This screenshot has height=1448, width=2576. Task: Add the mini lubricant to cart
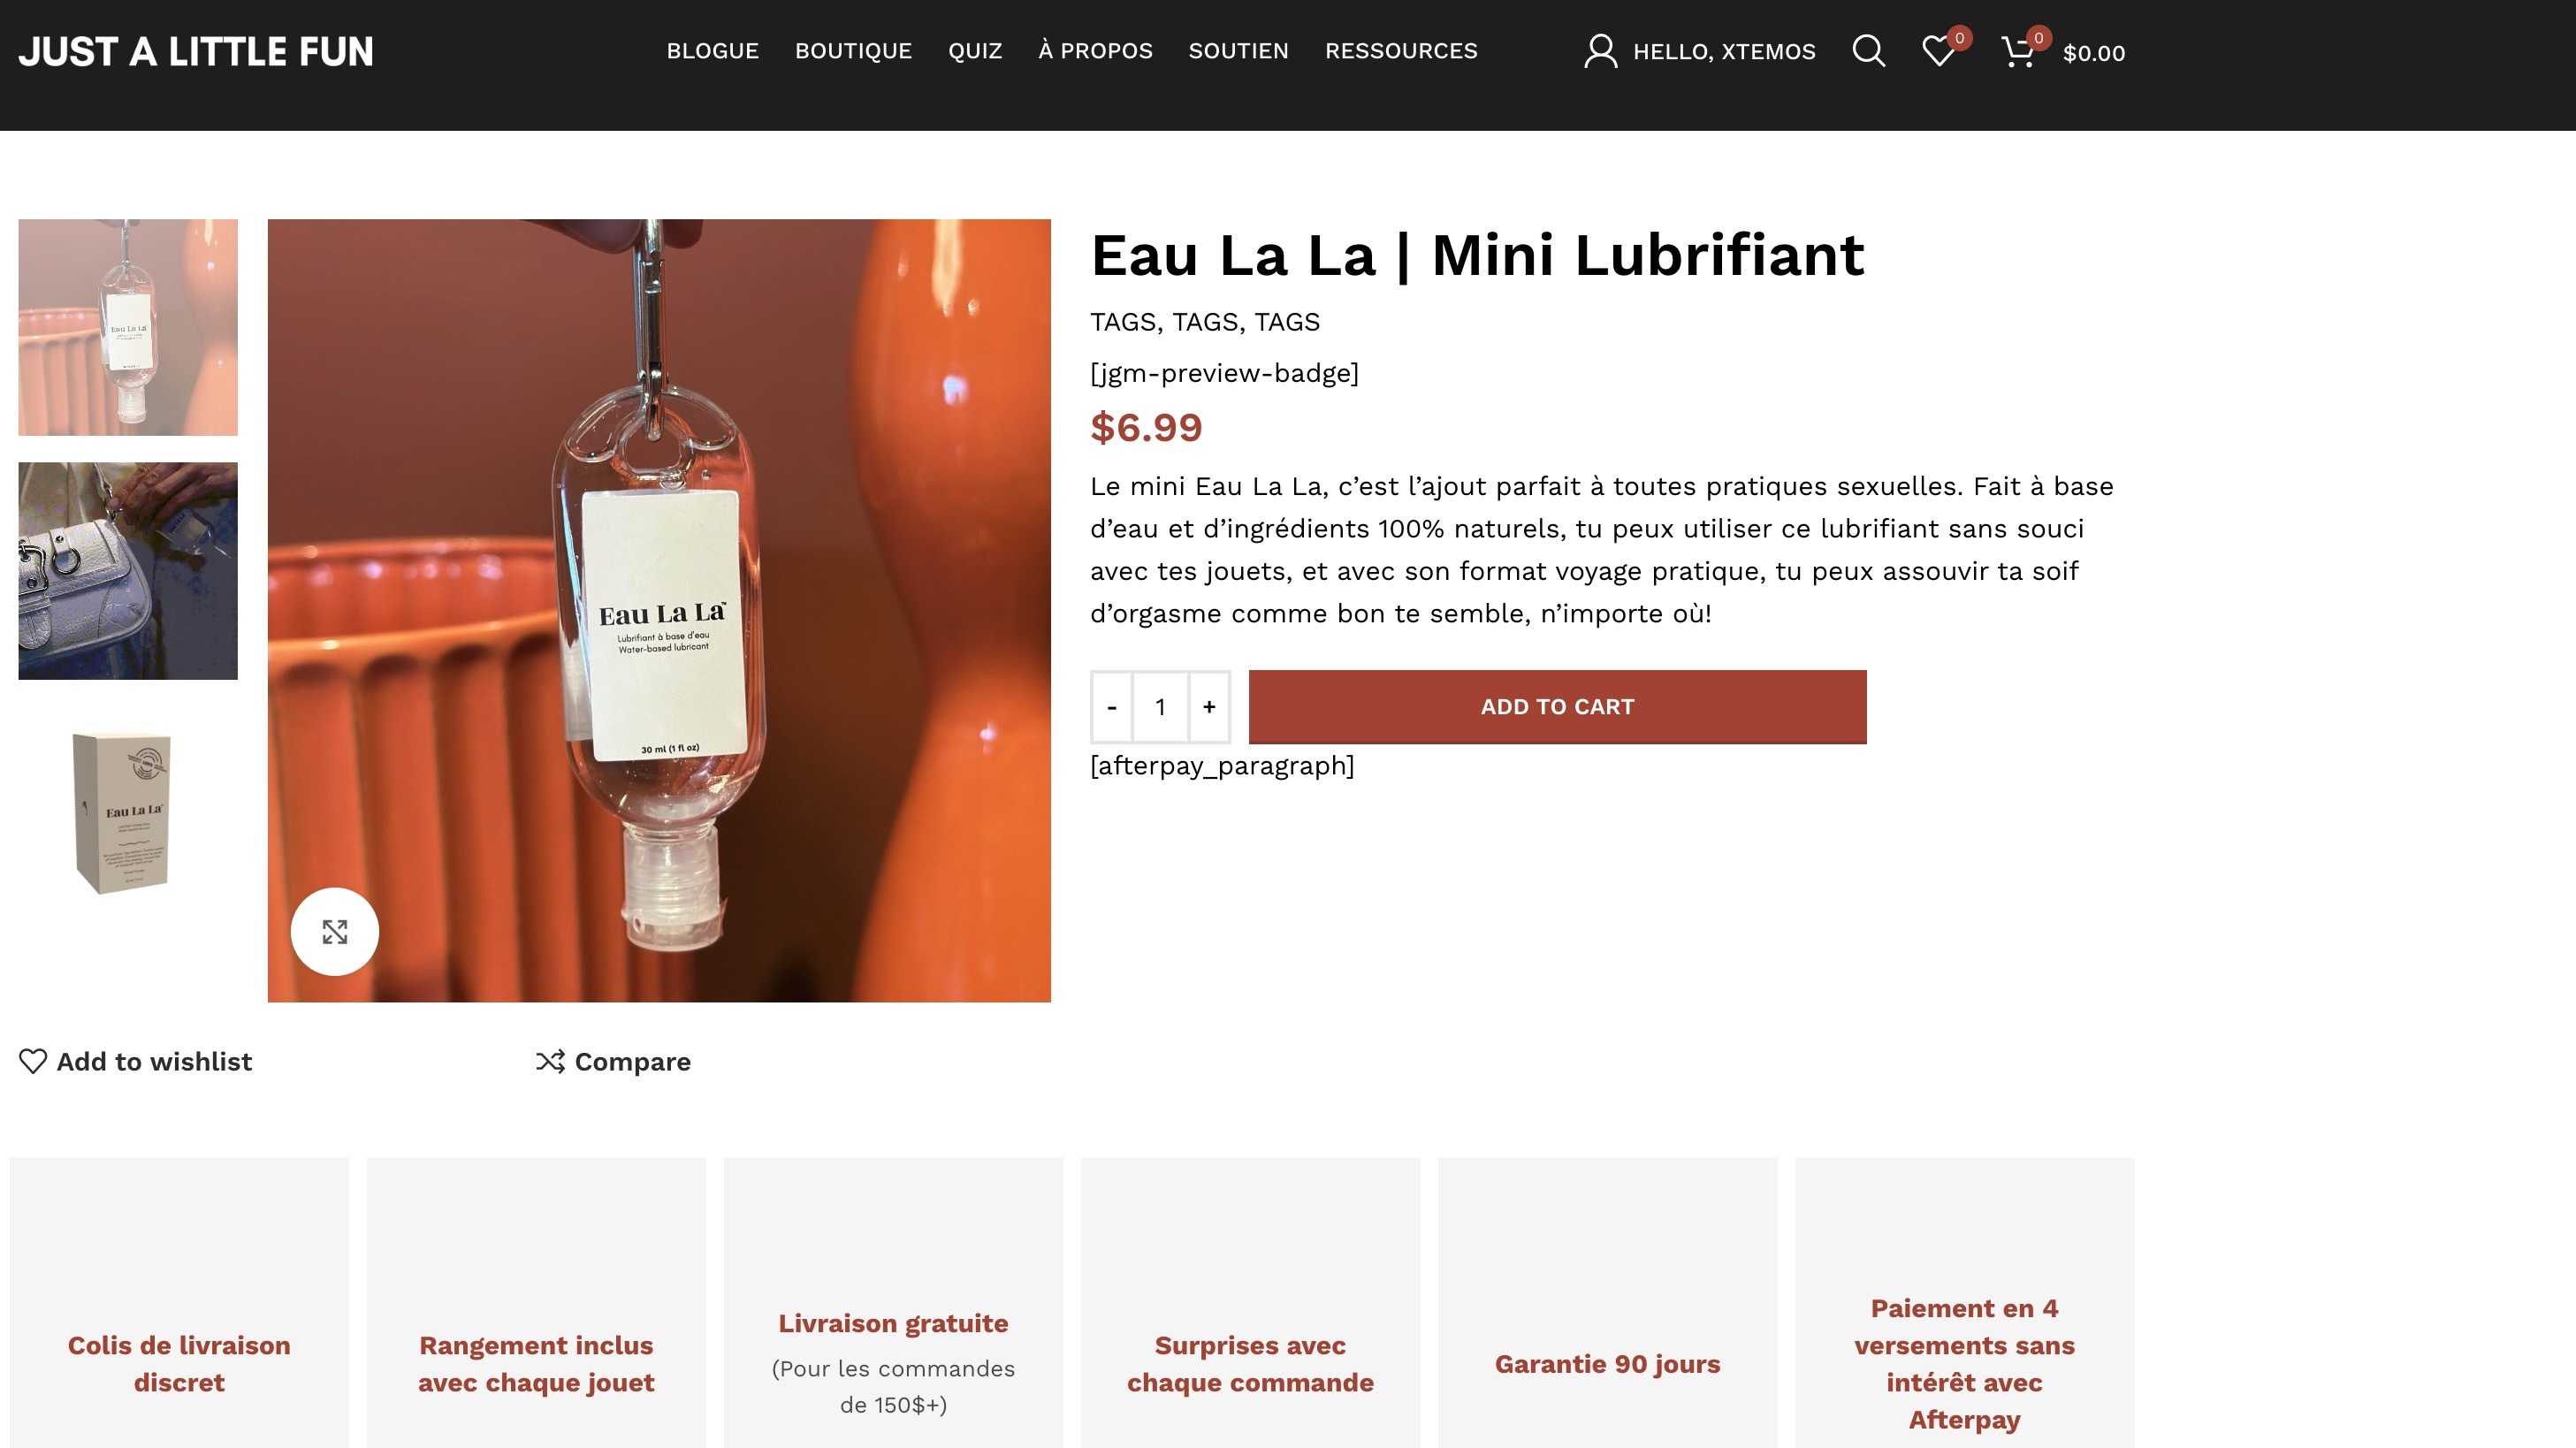(1557, 707)
